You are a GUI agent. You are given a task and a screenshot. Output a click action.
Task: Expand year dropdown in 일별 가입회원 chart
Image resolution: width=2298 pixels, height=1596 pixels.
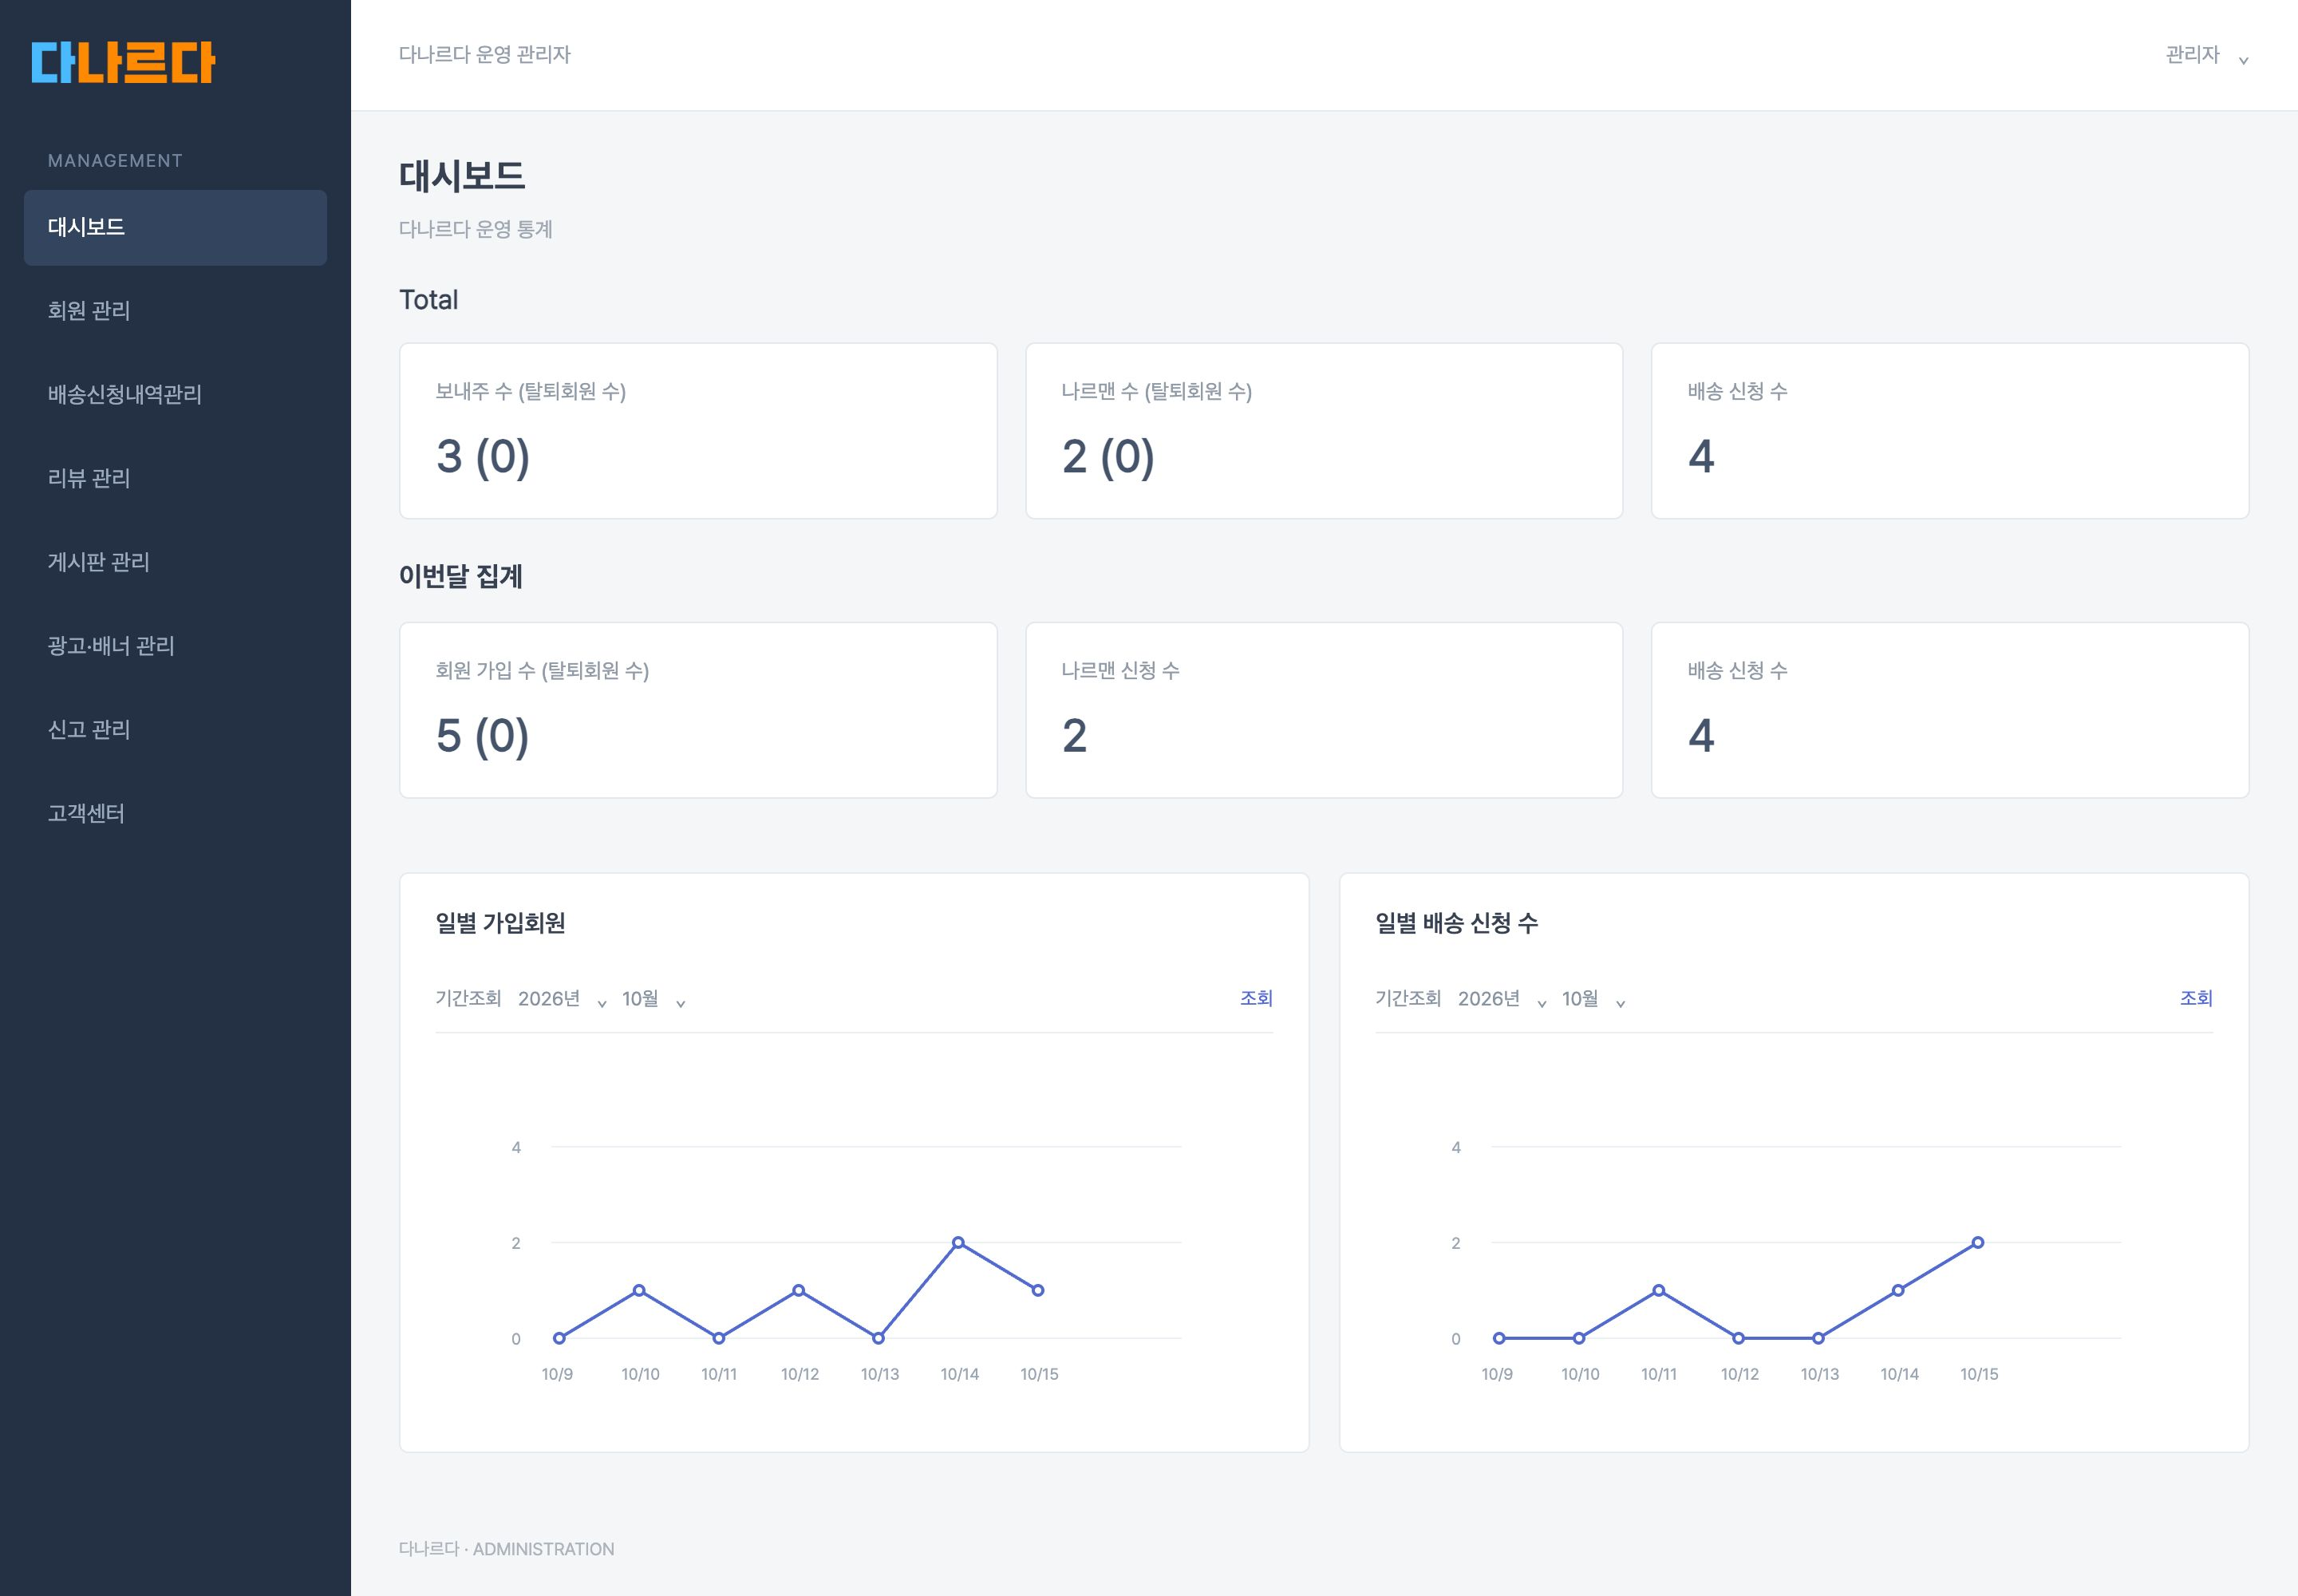click(562, 999)
